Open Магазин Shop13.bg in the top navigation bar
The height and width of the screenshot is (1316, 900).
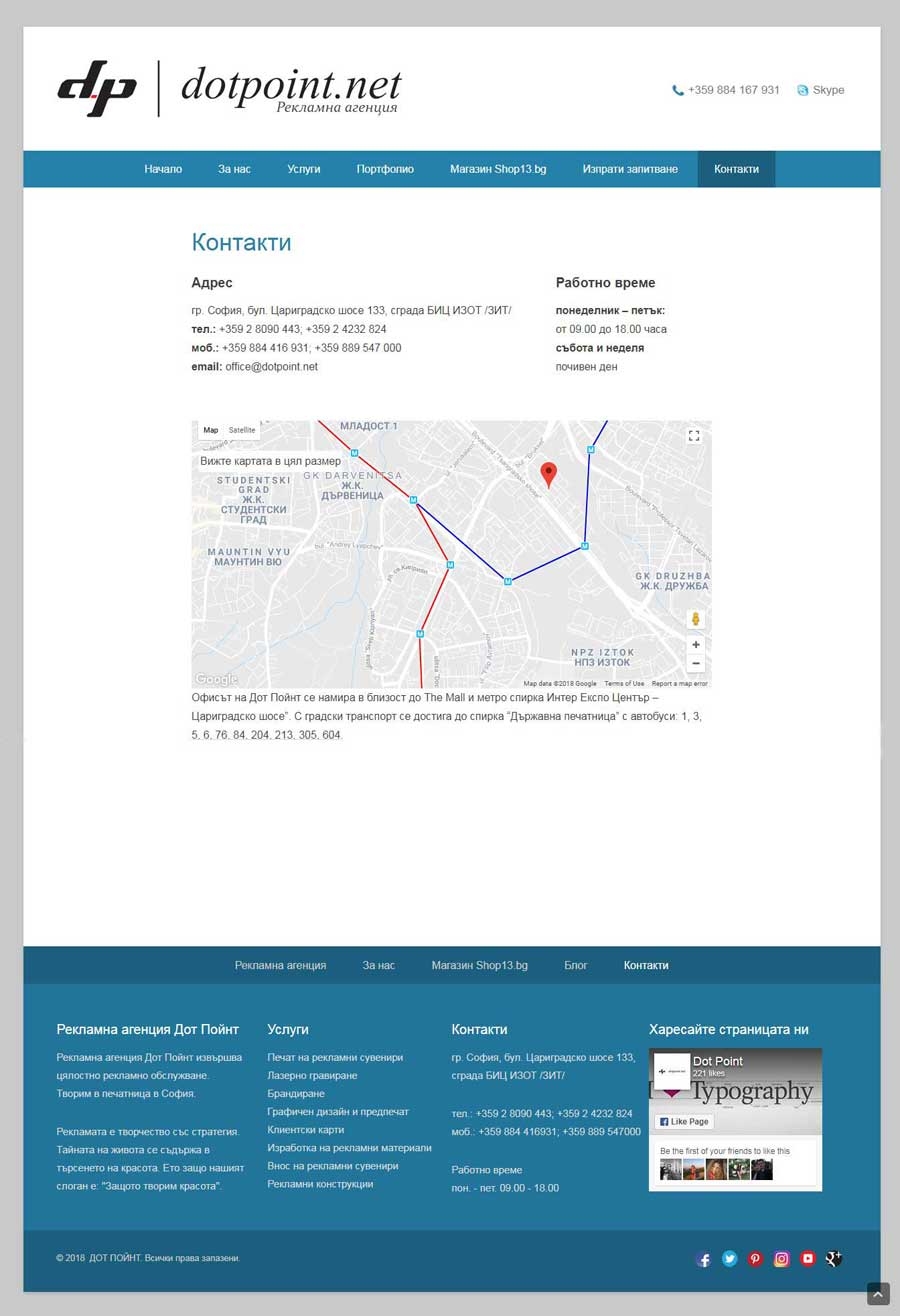(x=498, y=169)
